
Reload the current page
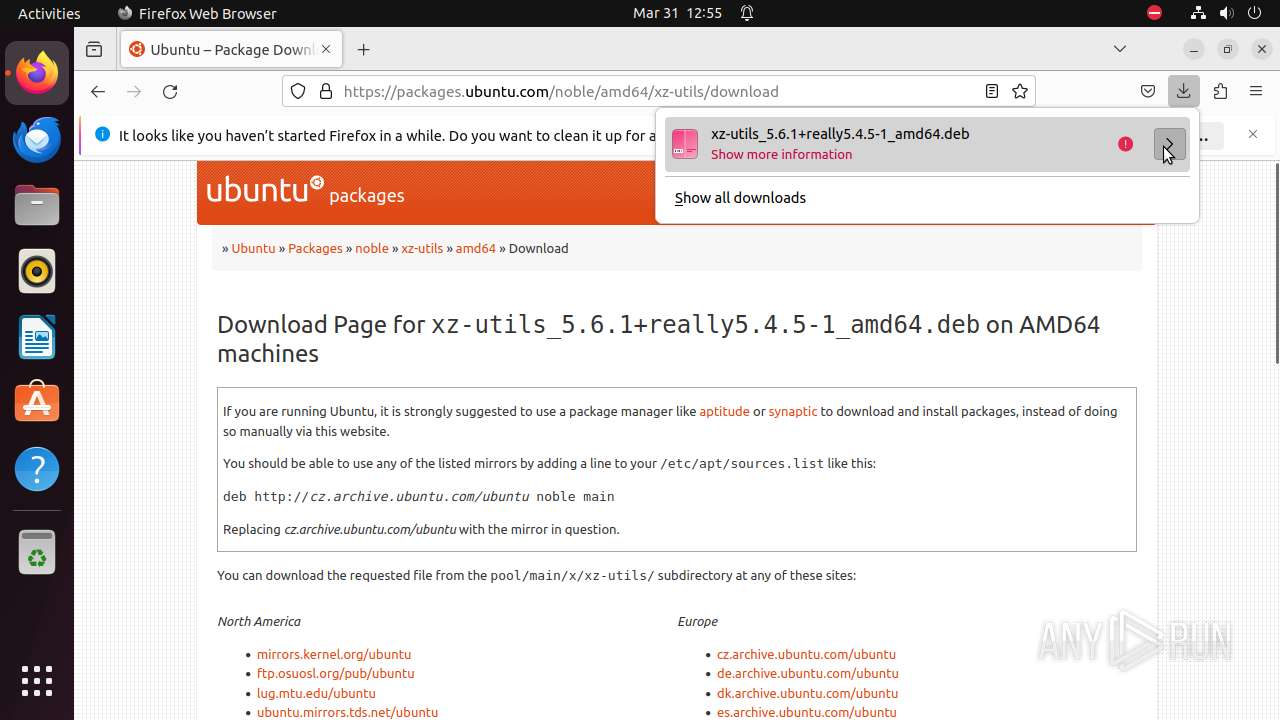click(170, 91)
